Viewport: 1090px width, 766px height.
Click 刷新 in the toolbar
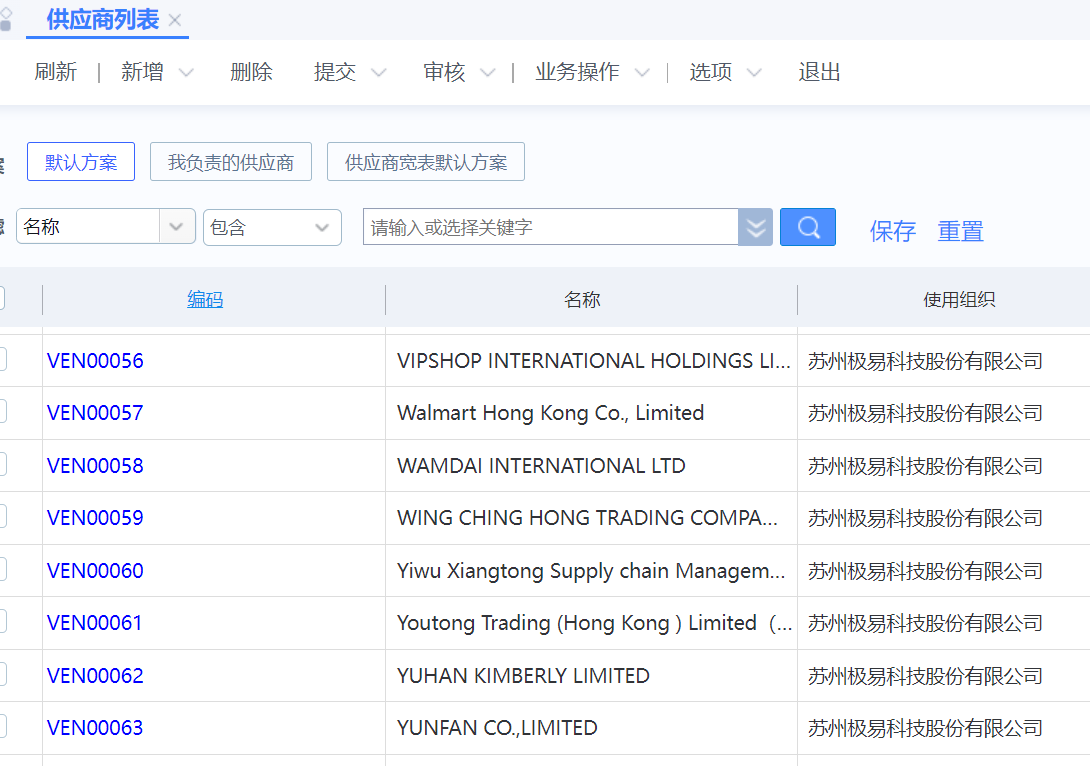56,72
